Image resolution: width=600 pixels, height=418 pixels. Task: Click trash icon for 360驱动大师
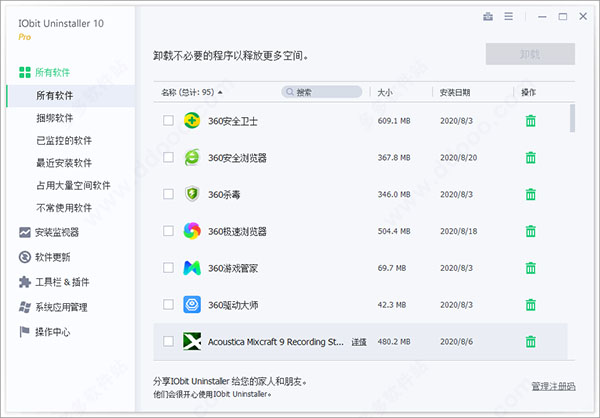(530, 305)
